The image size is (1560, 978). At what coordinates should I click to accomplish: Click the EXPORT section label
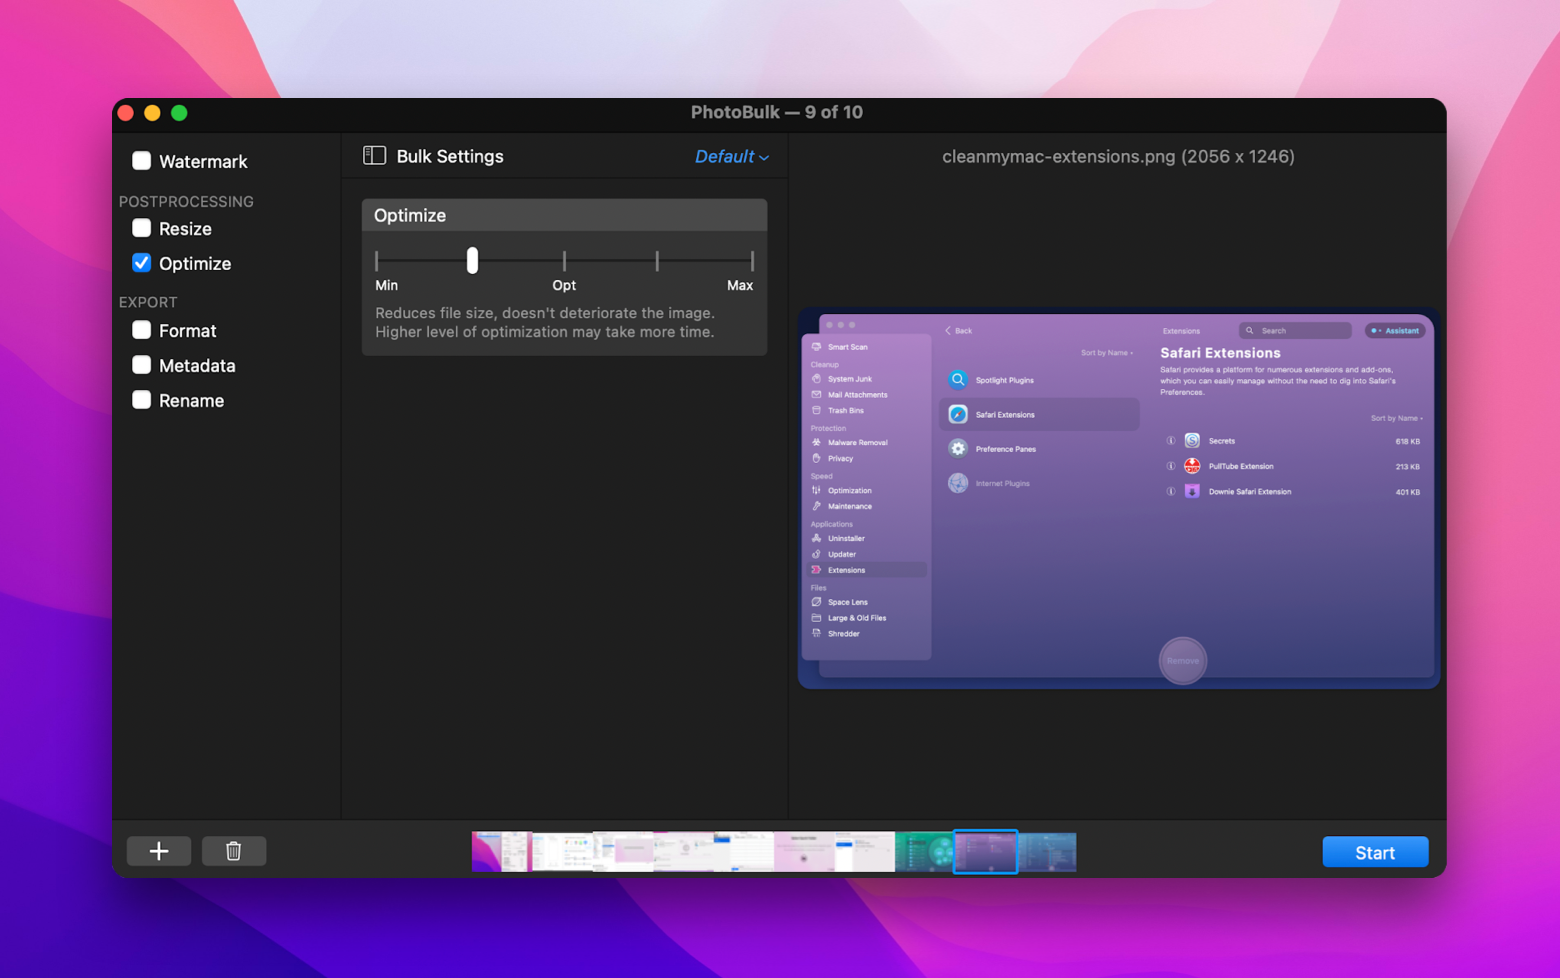148,302
